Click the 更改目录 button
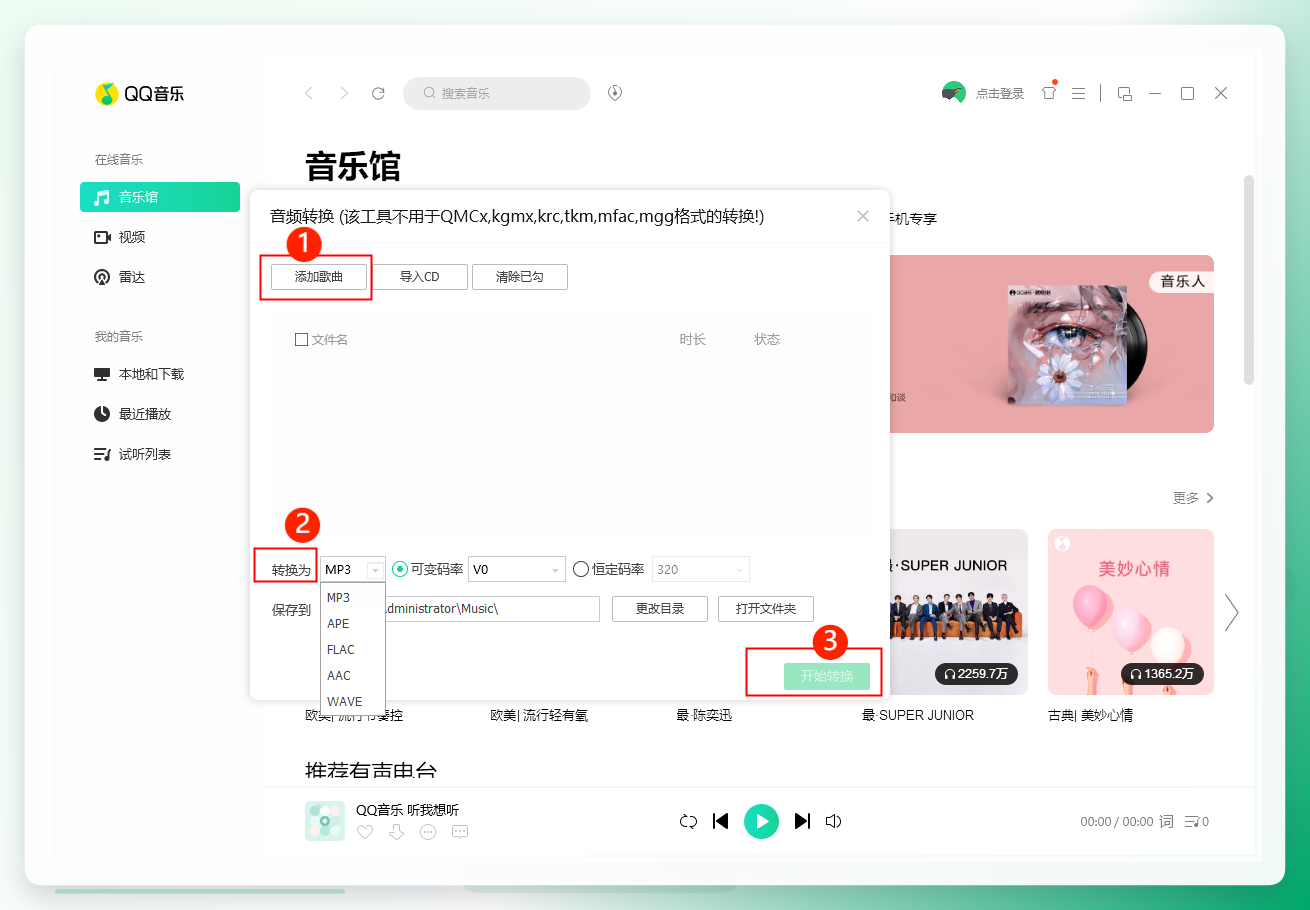Image resolution: width=1310 pixels, height=910 pixels. coord(660,608)
